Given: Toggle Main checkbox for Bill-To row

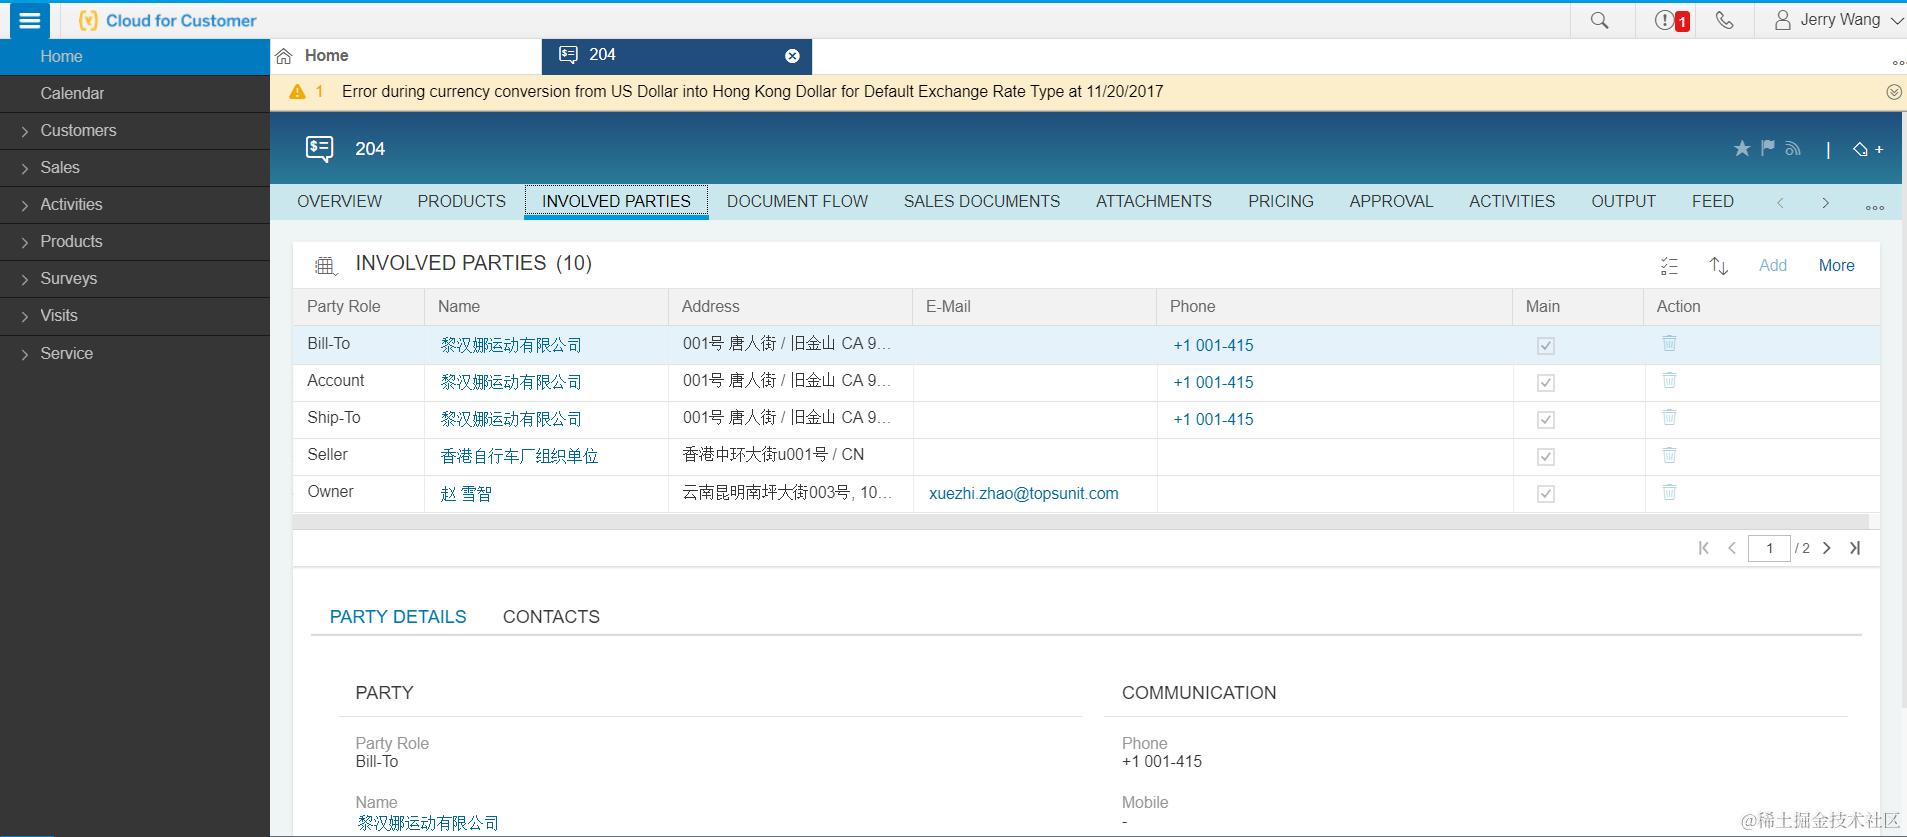Looking at the screenshot, I should pos(1545,346).
